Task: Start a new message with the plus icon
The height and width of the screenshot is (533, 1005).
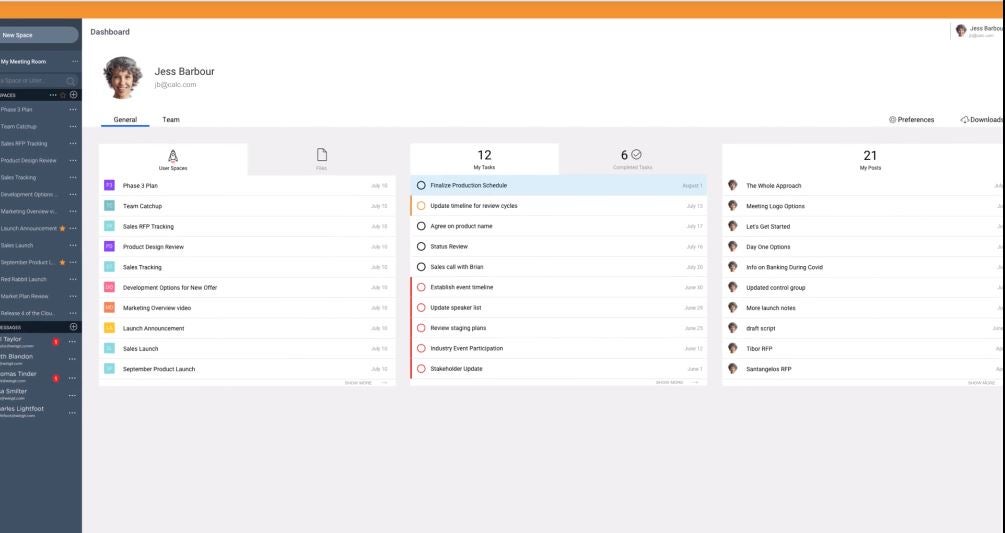Action: click(73, 327)
